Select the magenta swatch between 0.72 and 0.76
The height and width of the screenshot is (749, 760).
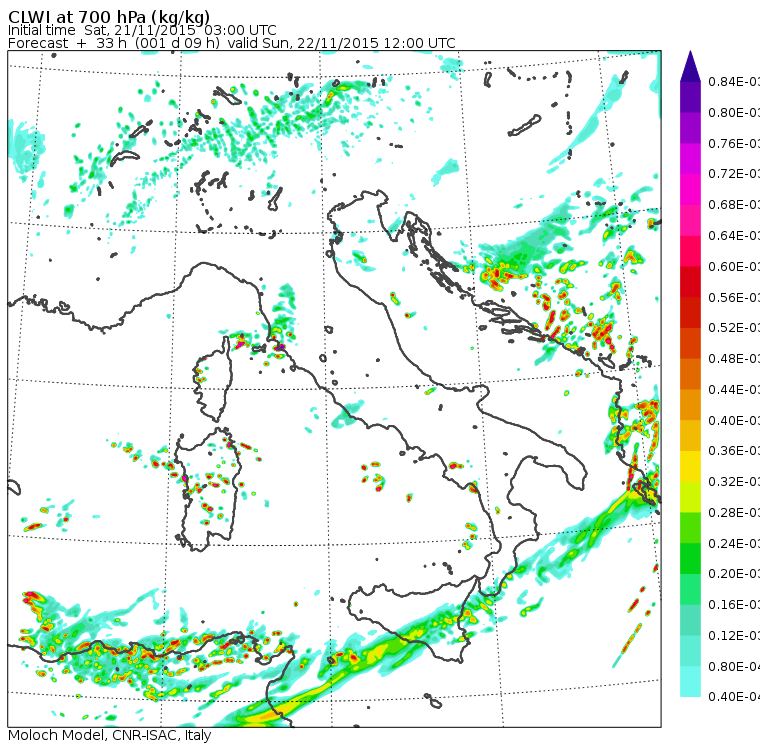[690, 159]
